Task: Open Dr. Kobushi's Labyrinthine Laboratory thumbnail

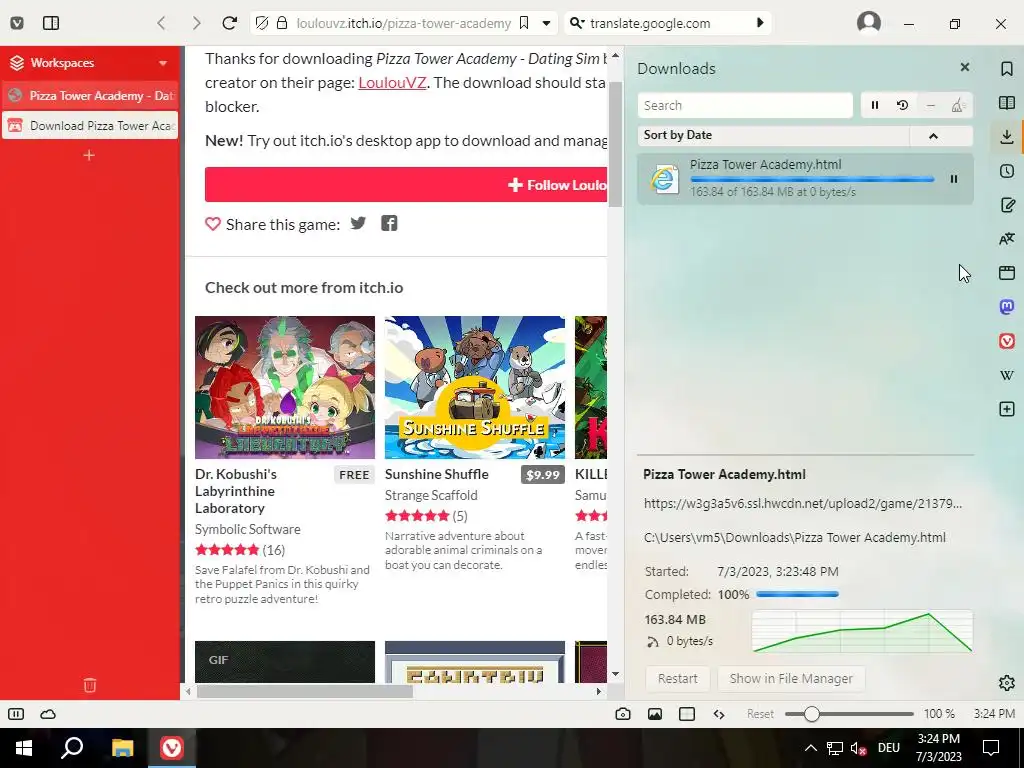Action: coord(285,387)
